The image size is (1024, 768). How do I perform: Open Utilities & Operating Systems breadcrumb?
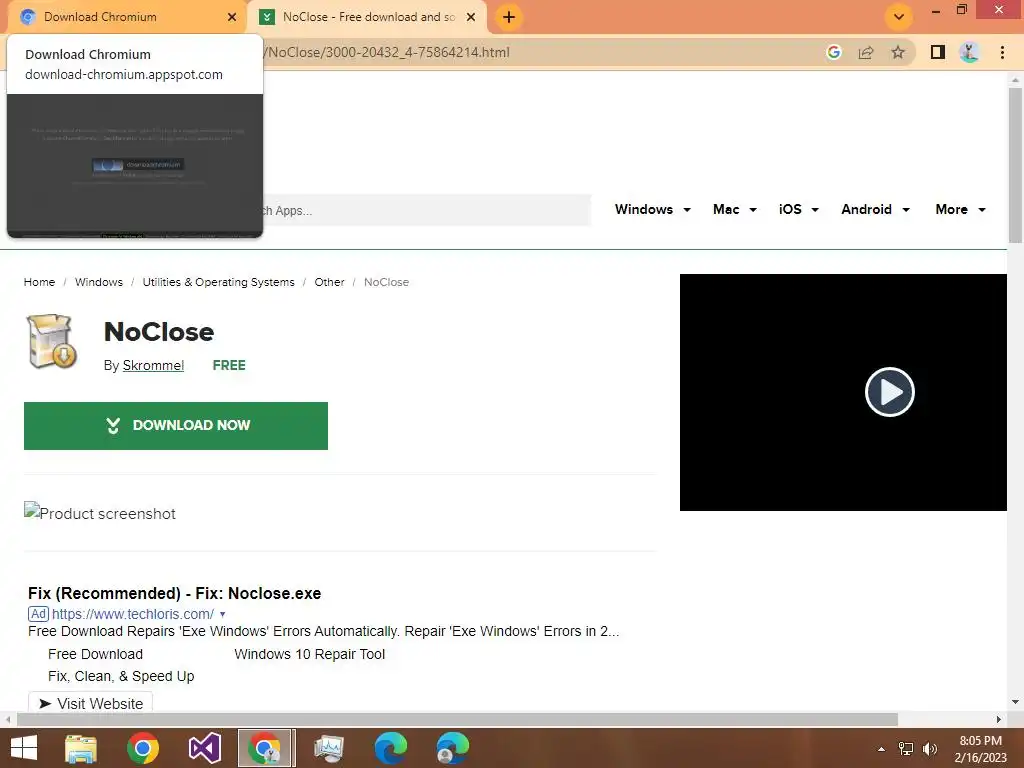point(218,282)
